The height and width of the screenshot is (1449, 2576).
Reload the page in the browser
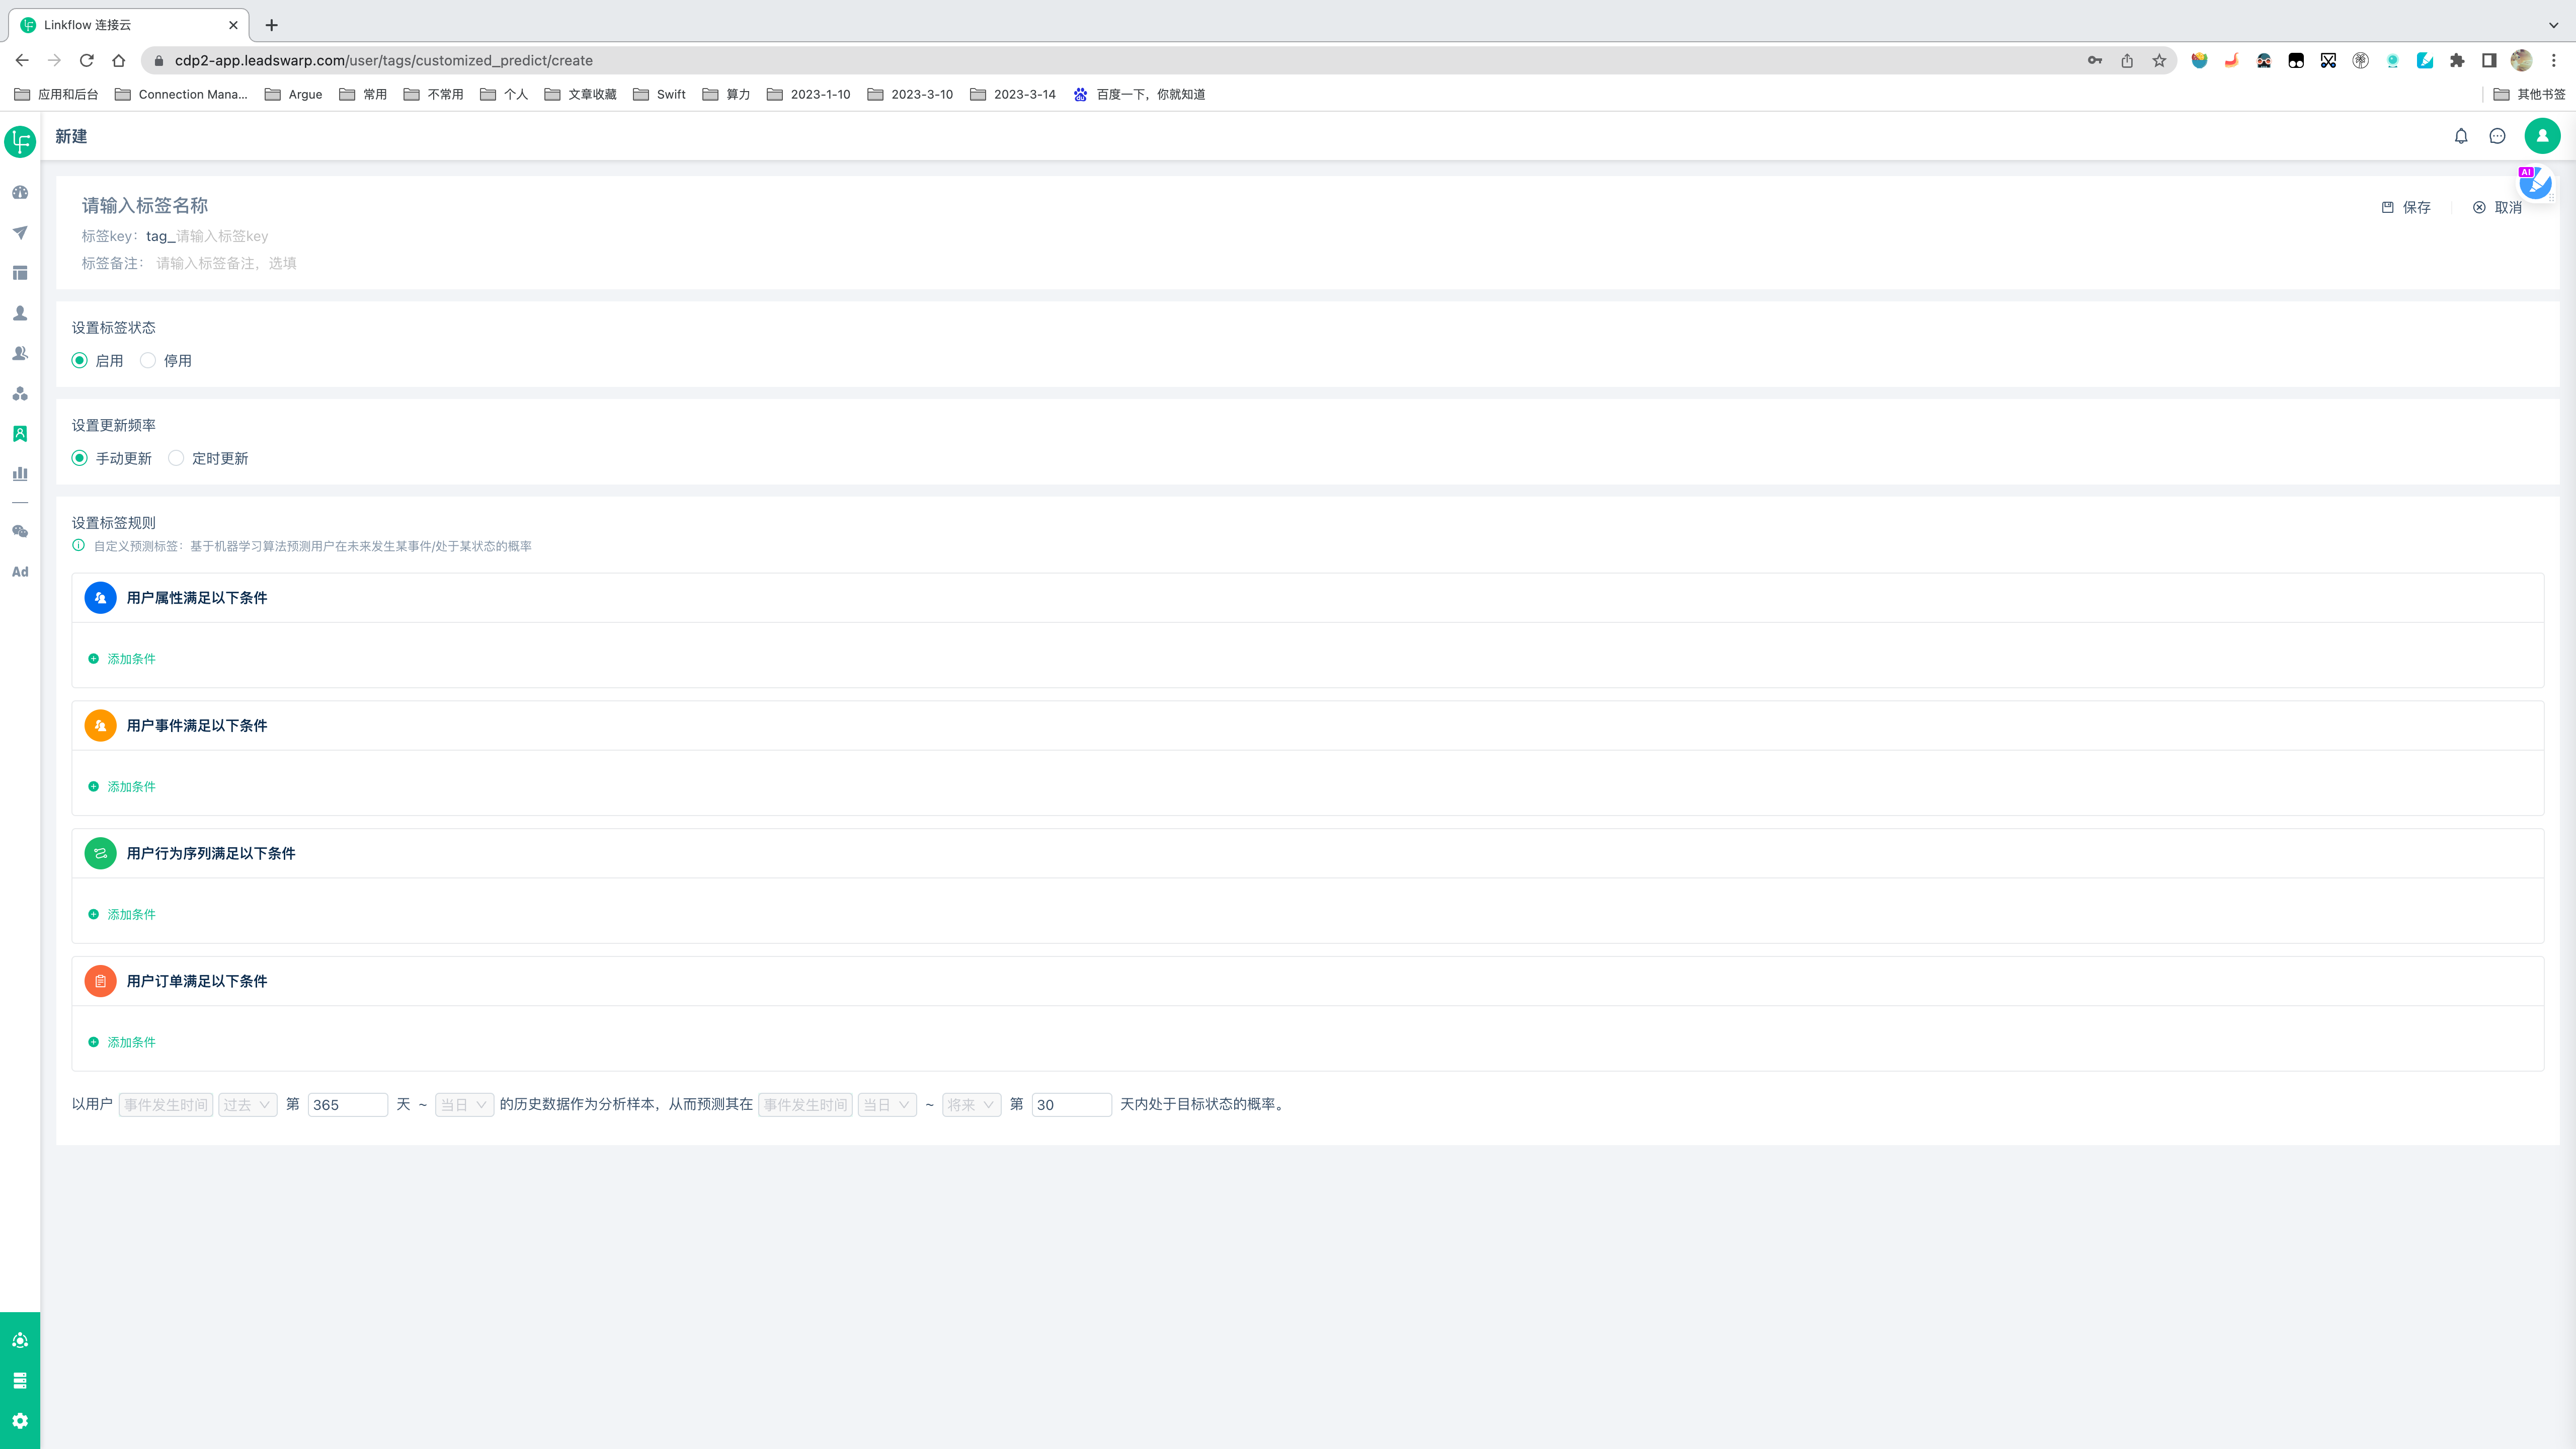(87, 60)
